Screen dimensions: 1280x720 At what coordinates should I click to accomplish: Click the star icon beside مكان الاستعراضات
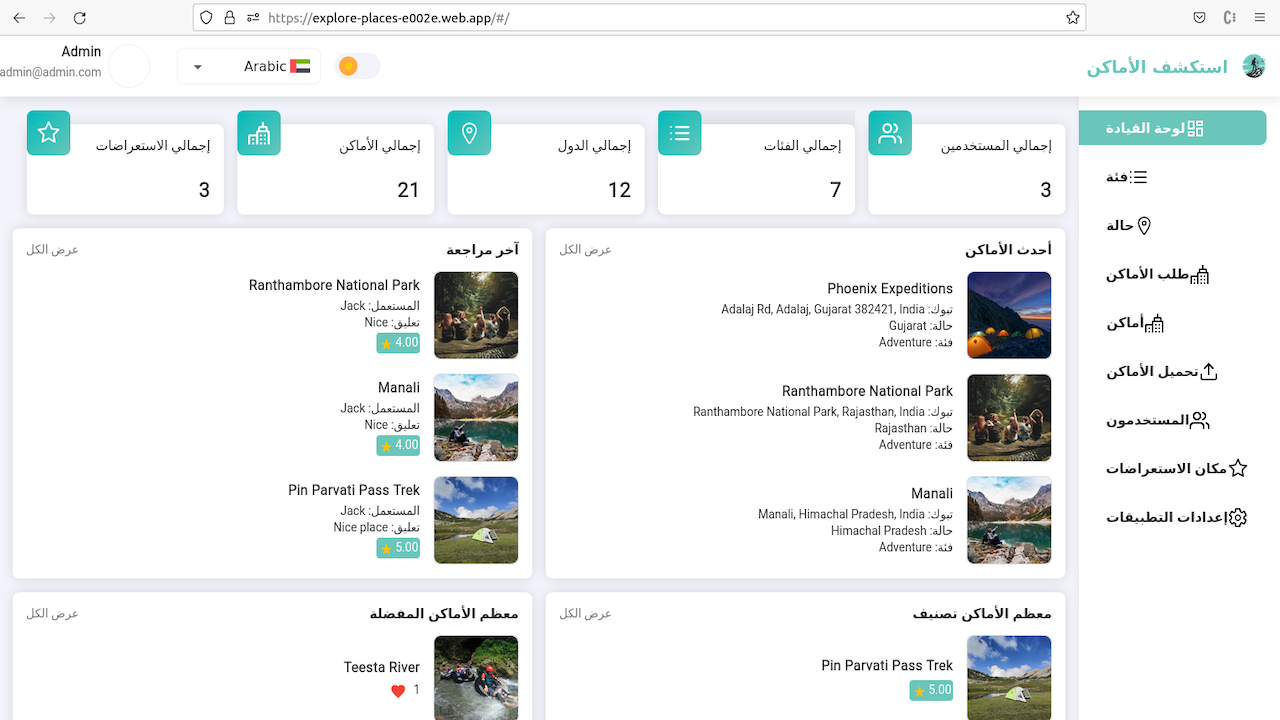pos(1239,466)
